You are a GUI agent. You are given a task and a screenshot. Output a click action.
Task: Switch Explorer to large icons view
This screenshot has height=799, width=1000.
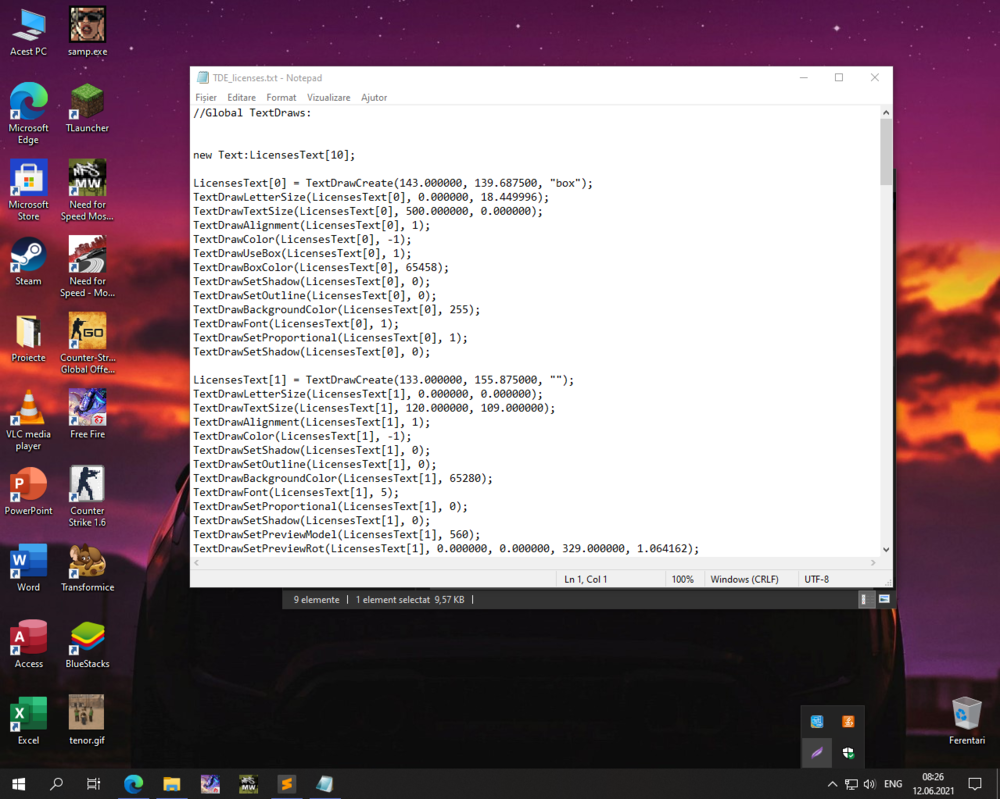884,599
